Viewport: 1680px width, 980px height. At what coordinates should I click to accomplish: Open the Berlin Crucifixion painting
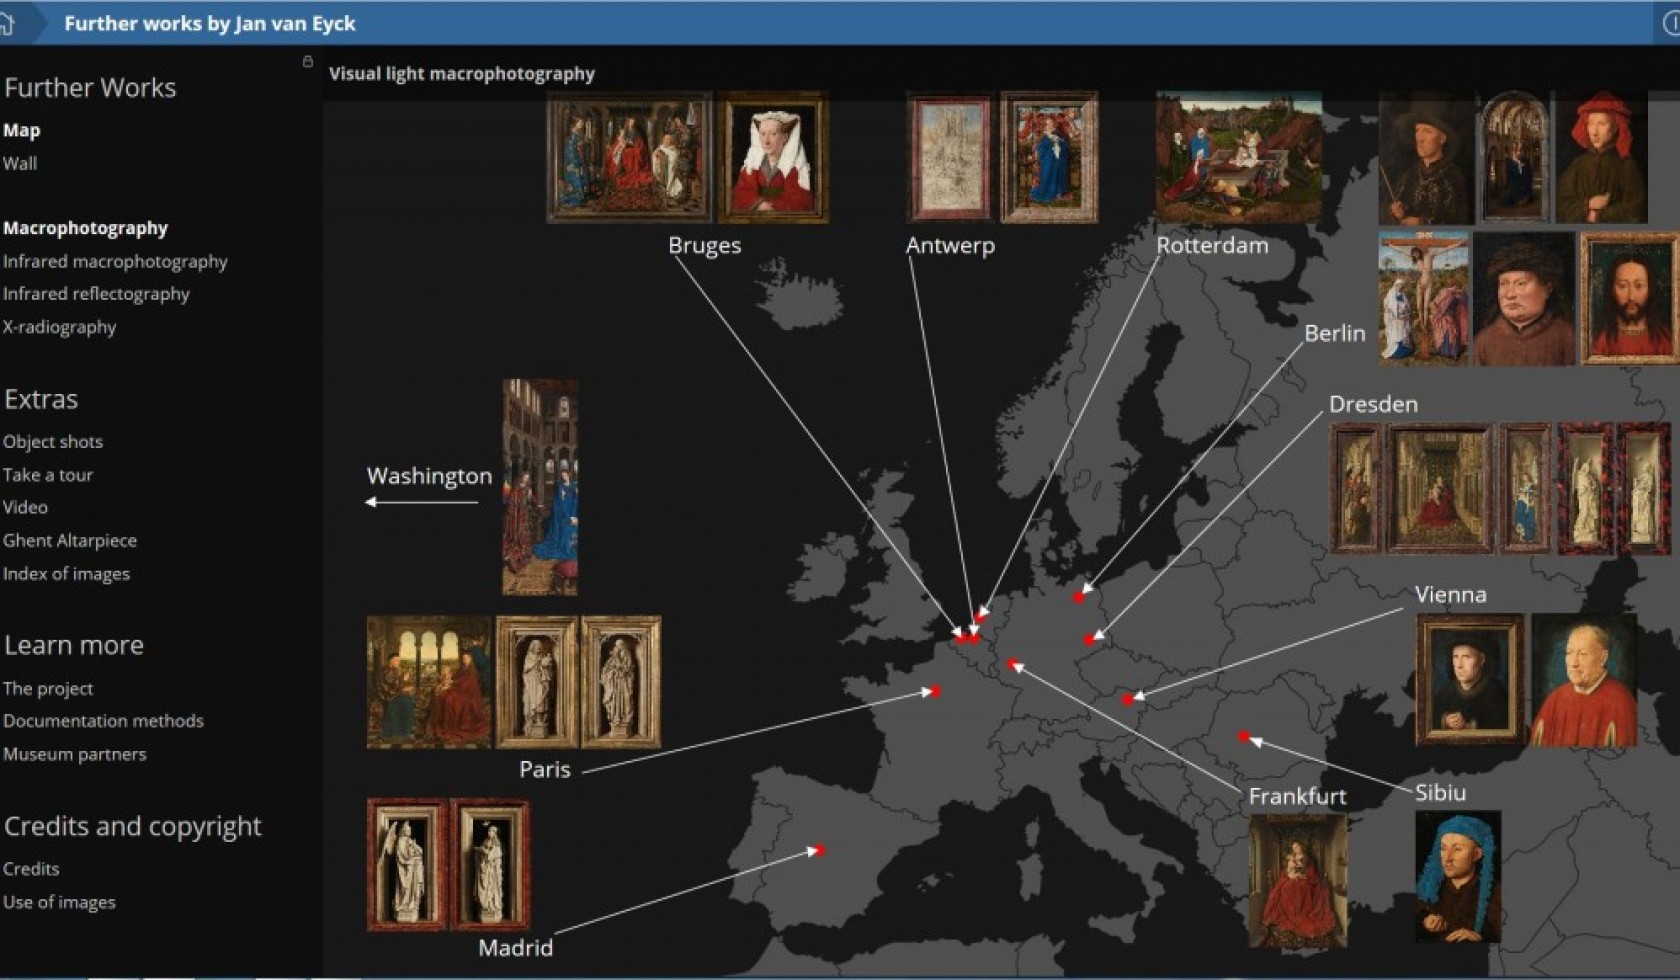[1424, 297]
